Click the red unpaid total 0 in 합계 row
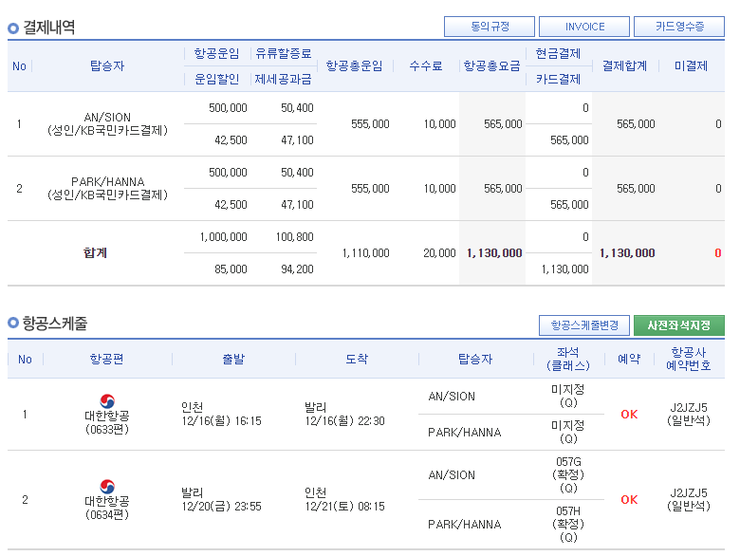The image size is (740, 556). (717, 253)
